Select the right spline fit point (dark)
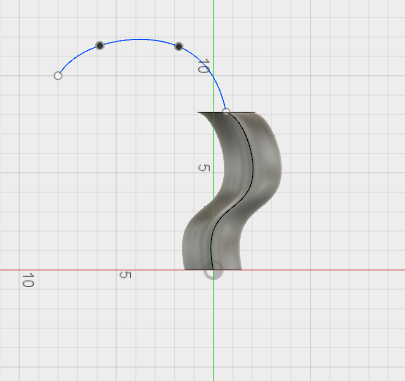 (x=179, y=46)
